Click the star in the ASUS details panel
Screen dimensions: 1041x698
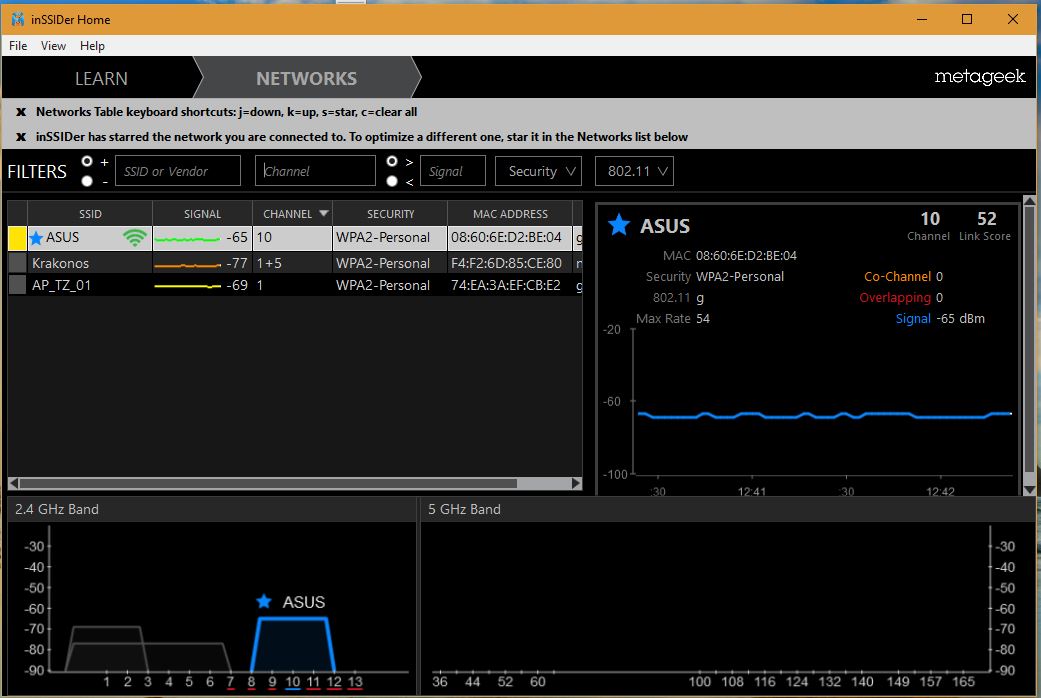(x=619, y=225)
